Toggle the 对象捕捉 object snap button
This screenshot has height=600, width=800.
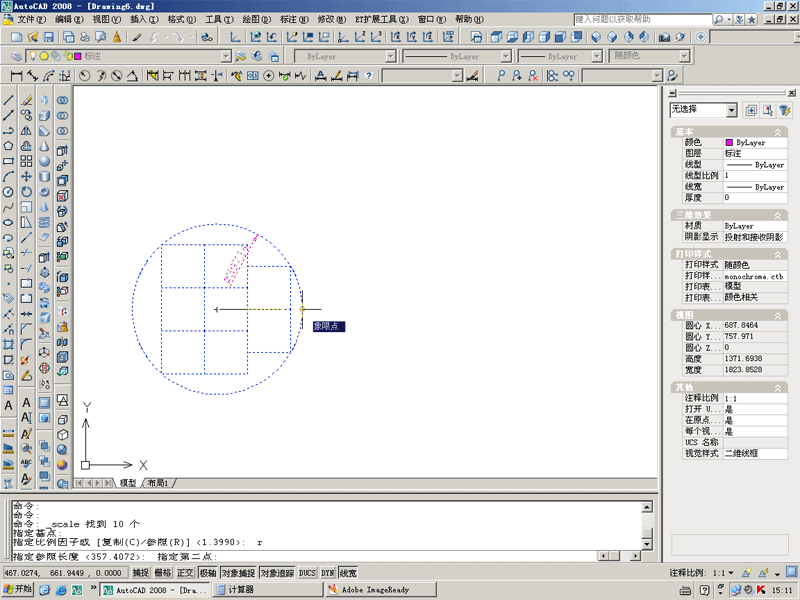(238, 573)
